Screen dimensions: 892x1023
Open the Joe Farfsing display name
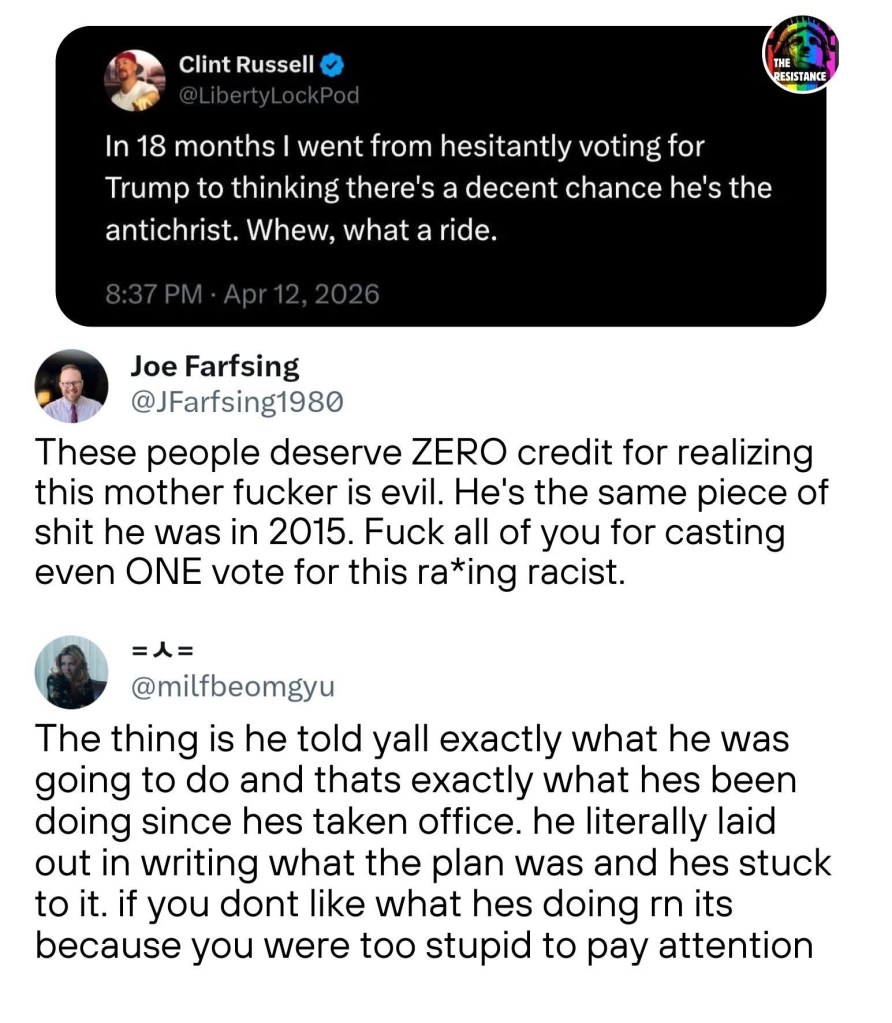tap(215, 367)
